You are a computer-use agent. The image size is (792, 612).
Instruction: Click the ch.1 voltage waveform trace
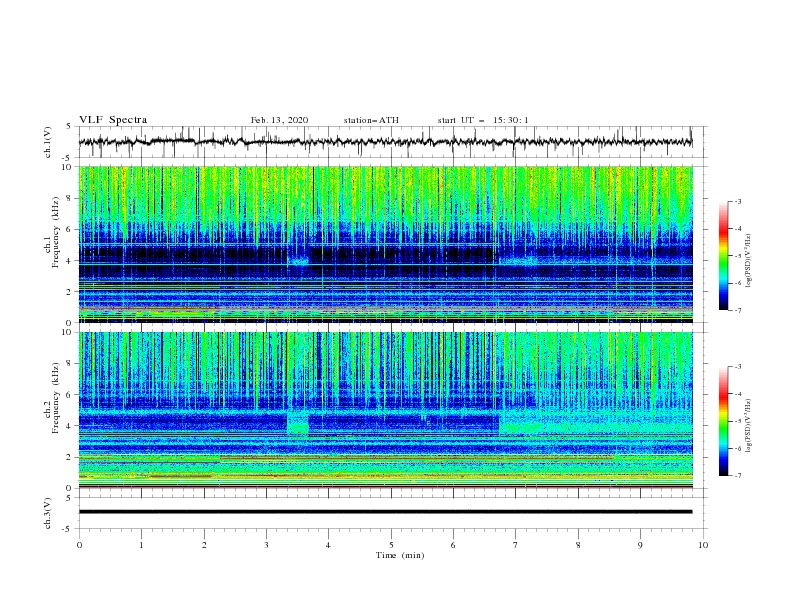pyautogui.click(x=385, y=142)
